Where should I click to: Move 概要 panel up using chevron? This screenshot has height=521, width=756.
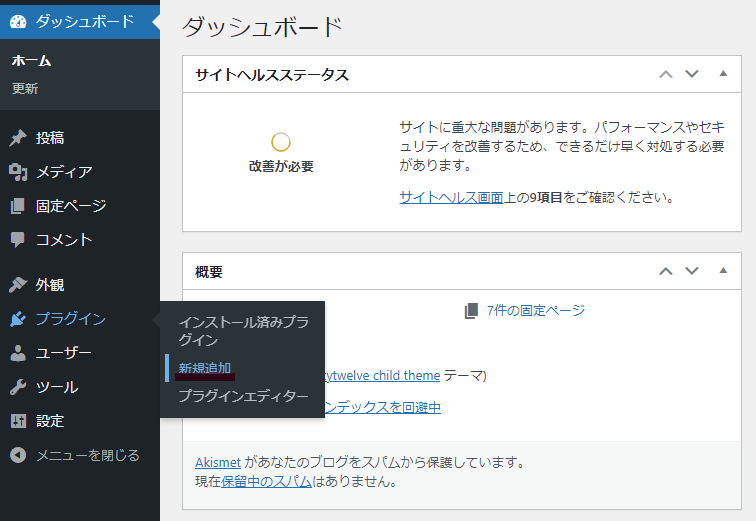(665, 271)
